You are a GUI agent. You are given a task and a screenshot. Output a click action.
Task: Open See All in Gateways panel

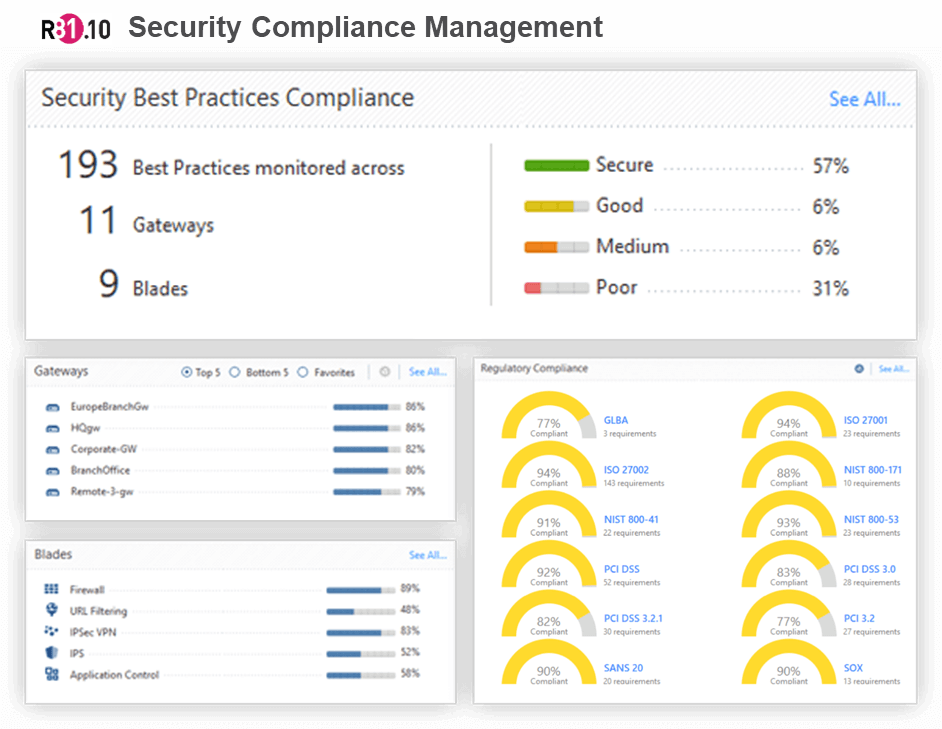pyautogui.click(x=428, y=372)
